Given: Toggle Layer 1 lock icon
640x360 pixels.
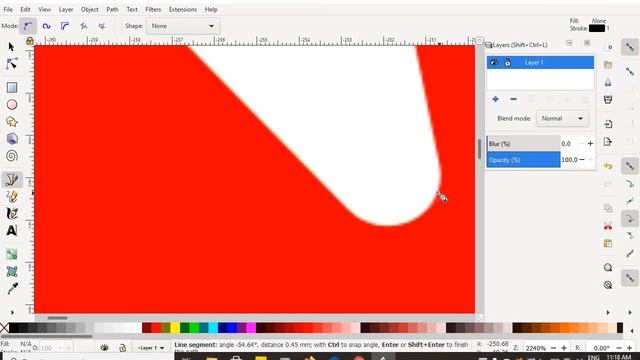Looking at the screenshot, I should click(507, 62).
